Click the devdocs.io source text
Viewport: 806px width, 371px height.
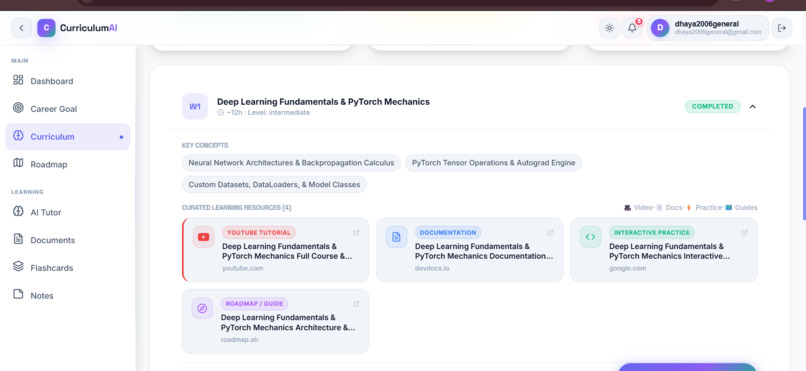[432, 268]
